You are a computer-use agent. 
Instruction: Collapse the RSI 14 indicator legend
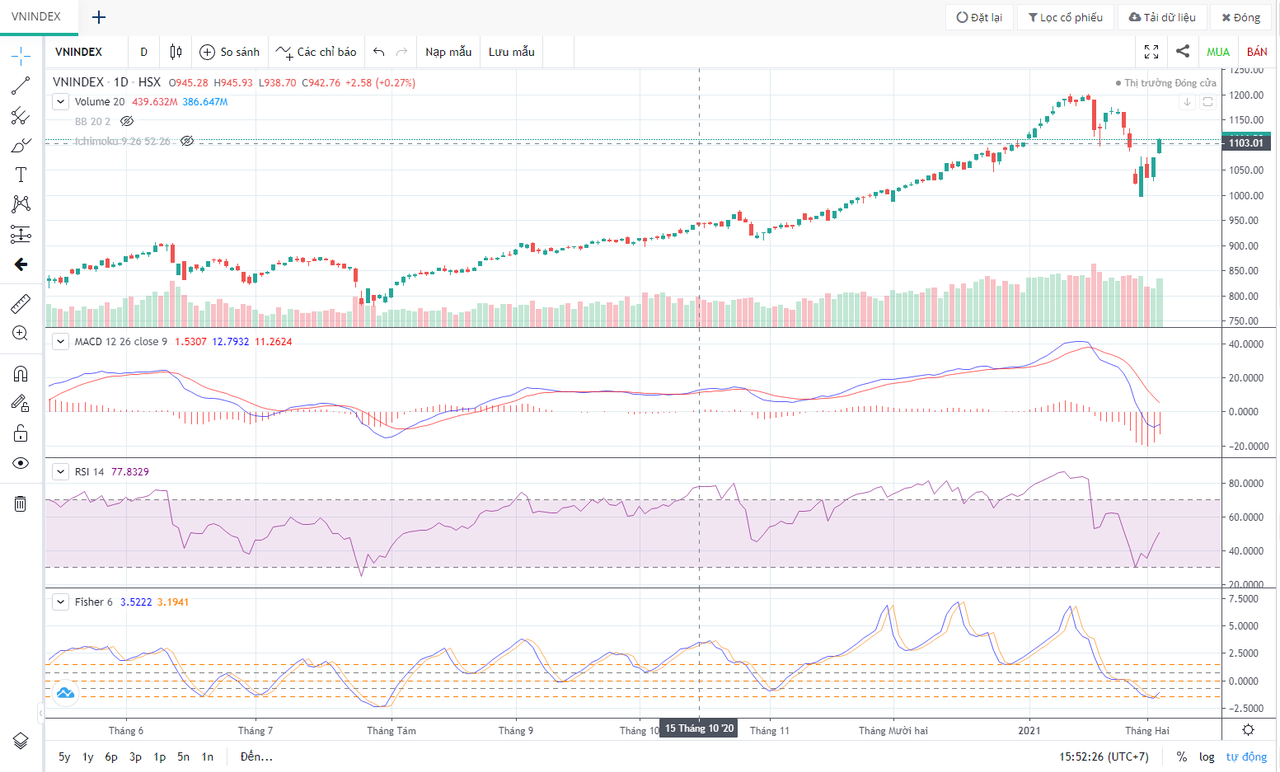[x=60, y=471]
